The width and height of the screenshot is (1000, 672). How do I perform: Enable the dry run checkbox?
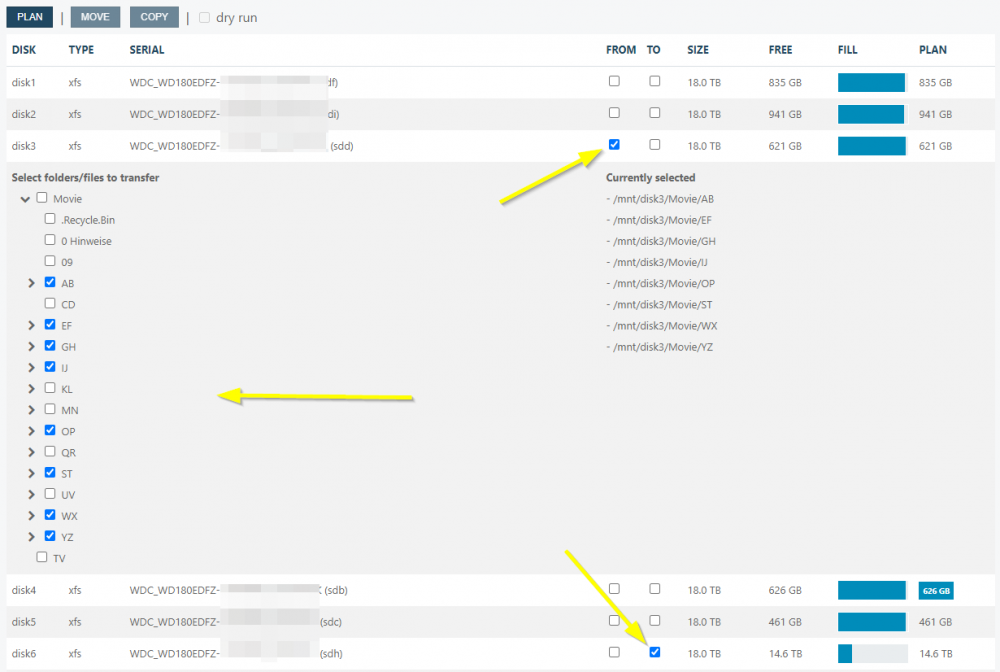click(204, 17)
